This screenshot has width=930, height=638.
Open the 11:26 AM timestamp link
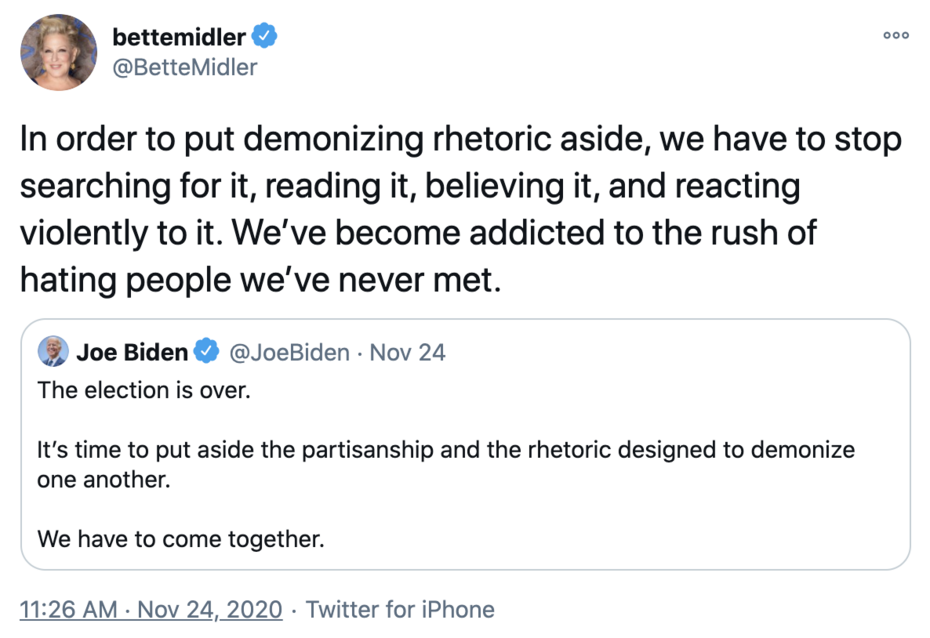click(x=65, y=609)
